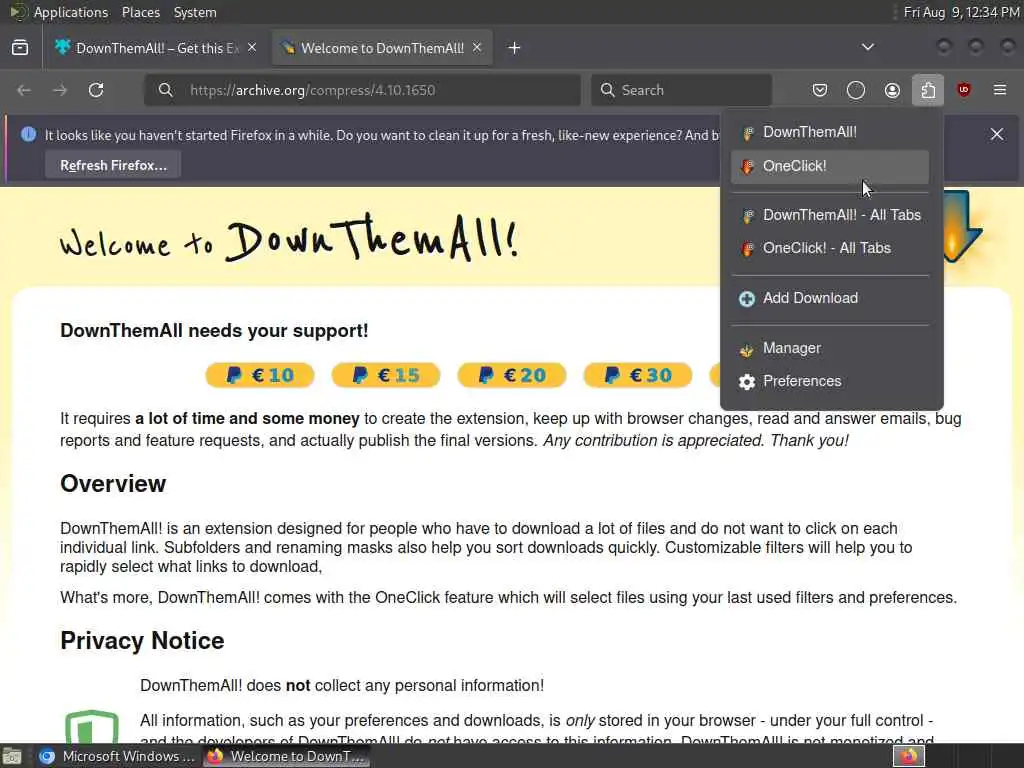Click the Privacy Notice heading
The image size is (1024, 768).
coord(142,641)
